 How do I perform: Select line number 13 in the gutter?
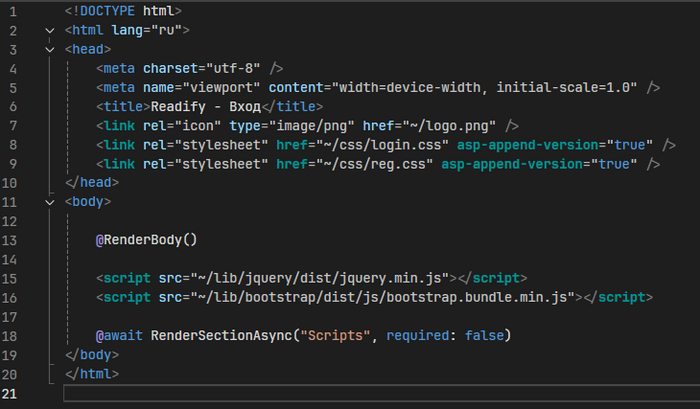[12, 240]
